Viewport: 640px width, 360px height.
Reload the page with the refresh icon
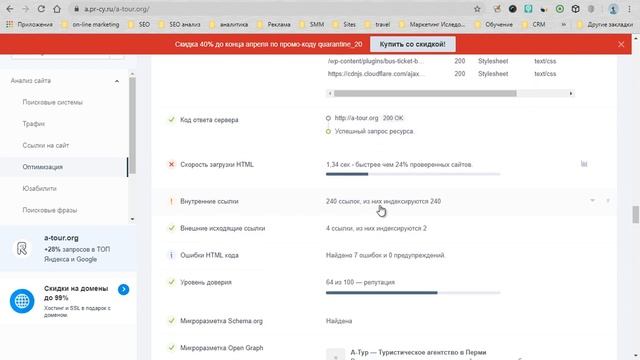tap(41, 9)
